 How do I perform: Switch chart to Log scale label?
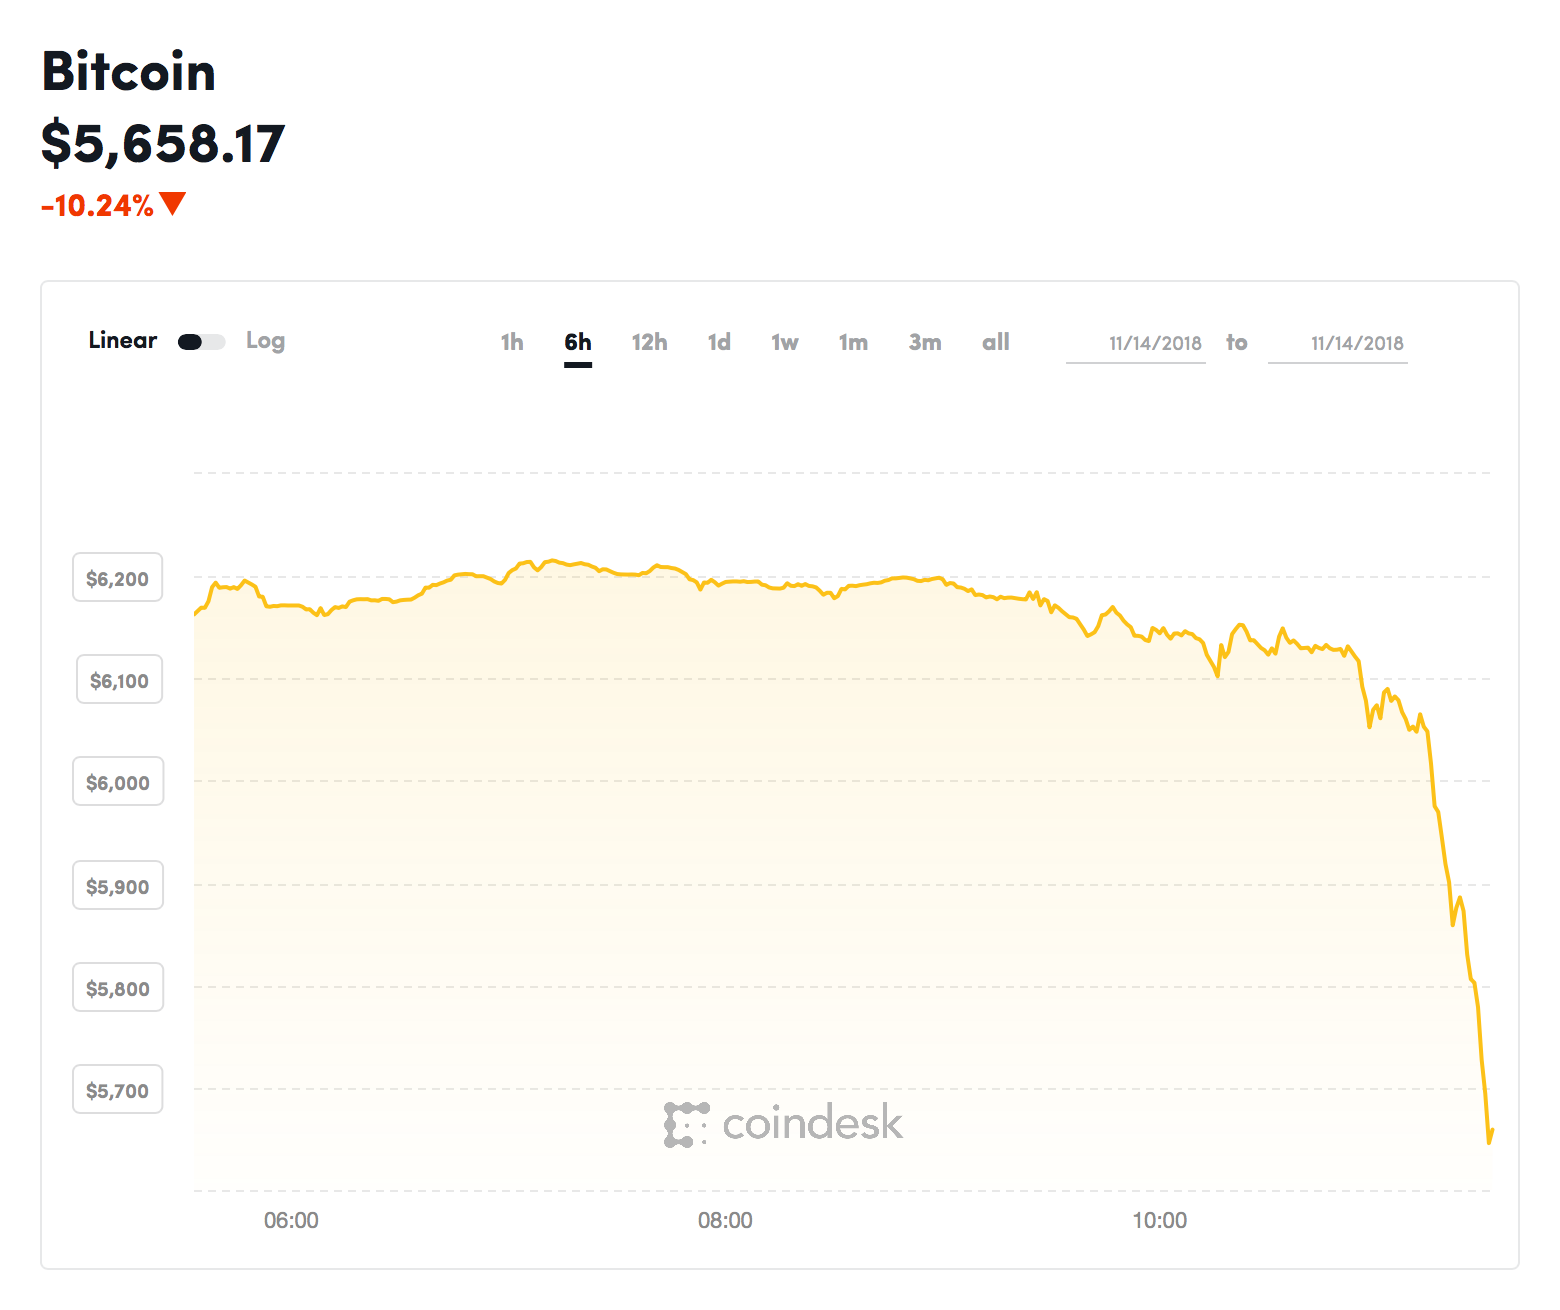[265, 341]
